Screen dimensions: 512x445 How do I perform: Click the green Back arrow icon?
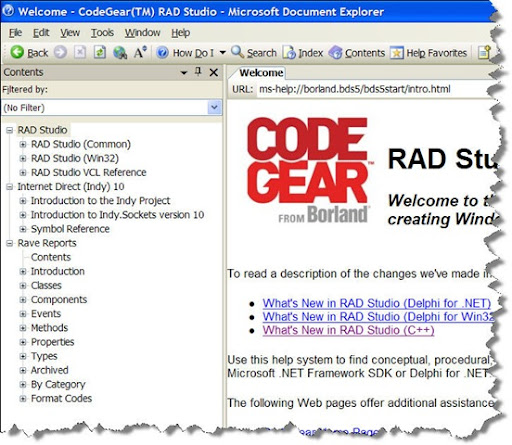click(17, 52)
